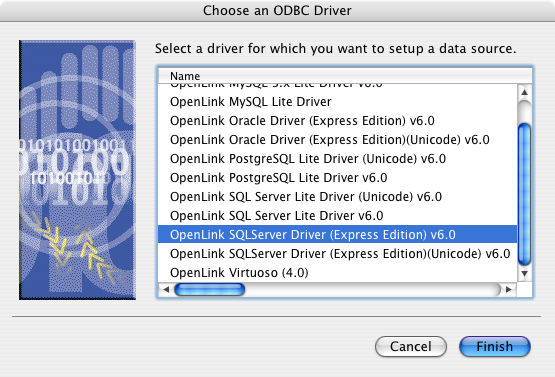Click the Finish button
Image resolution: width=555 pixels, height=377 pixels.
tap(494, 347)
